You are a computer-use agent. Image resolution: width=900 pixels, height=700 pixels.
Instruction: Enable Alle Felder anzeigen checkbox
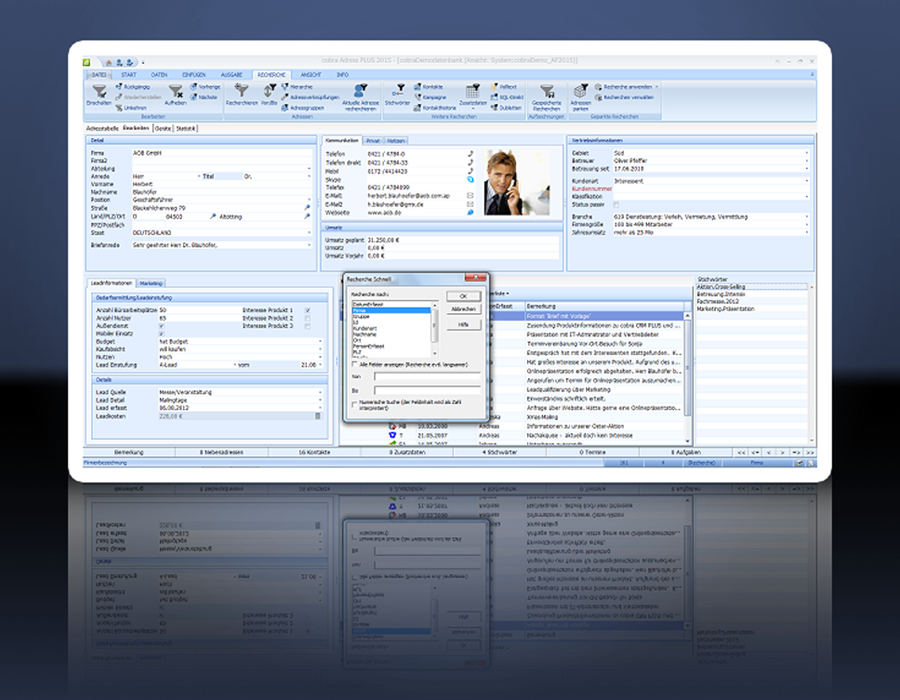point(354,364)
